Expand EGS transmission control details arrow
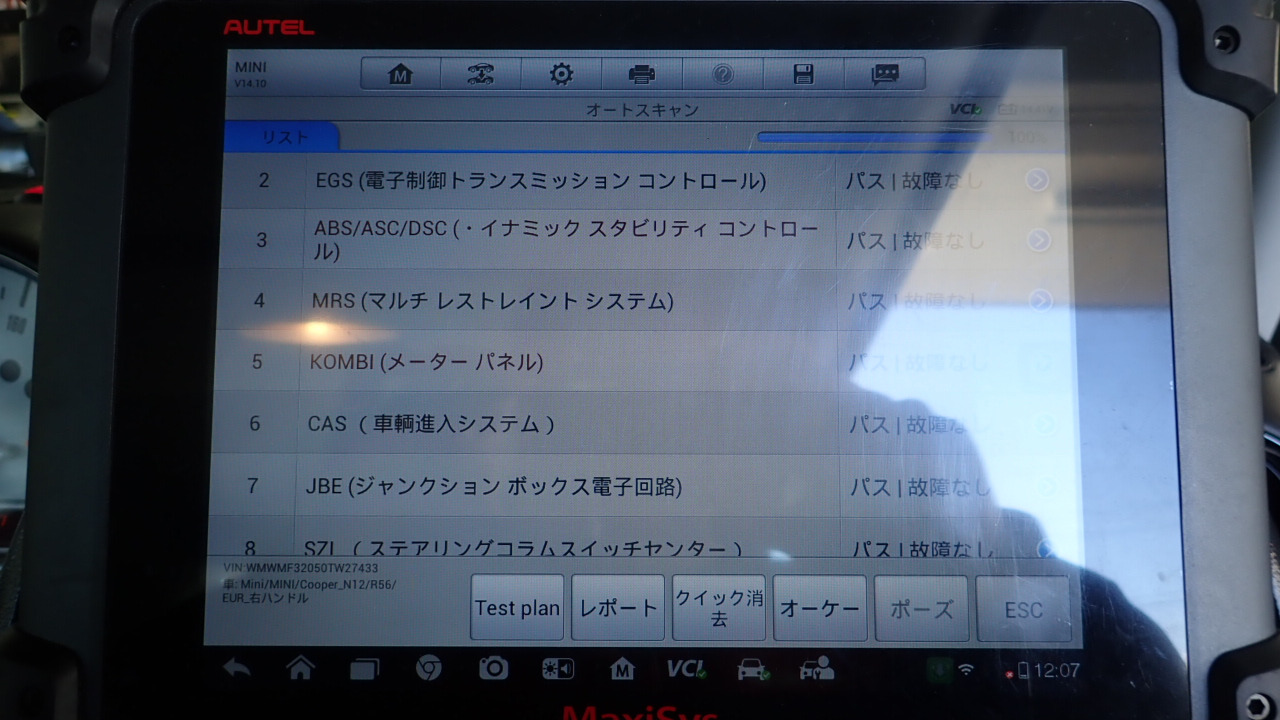Image resolution: width=1280 pixels, height=720 pixels. [x=1038, y=180]
